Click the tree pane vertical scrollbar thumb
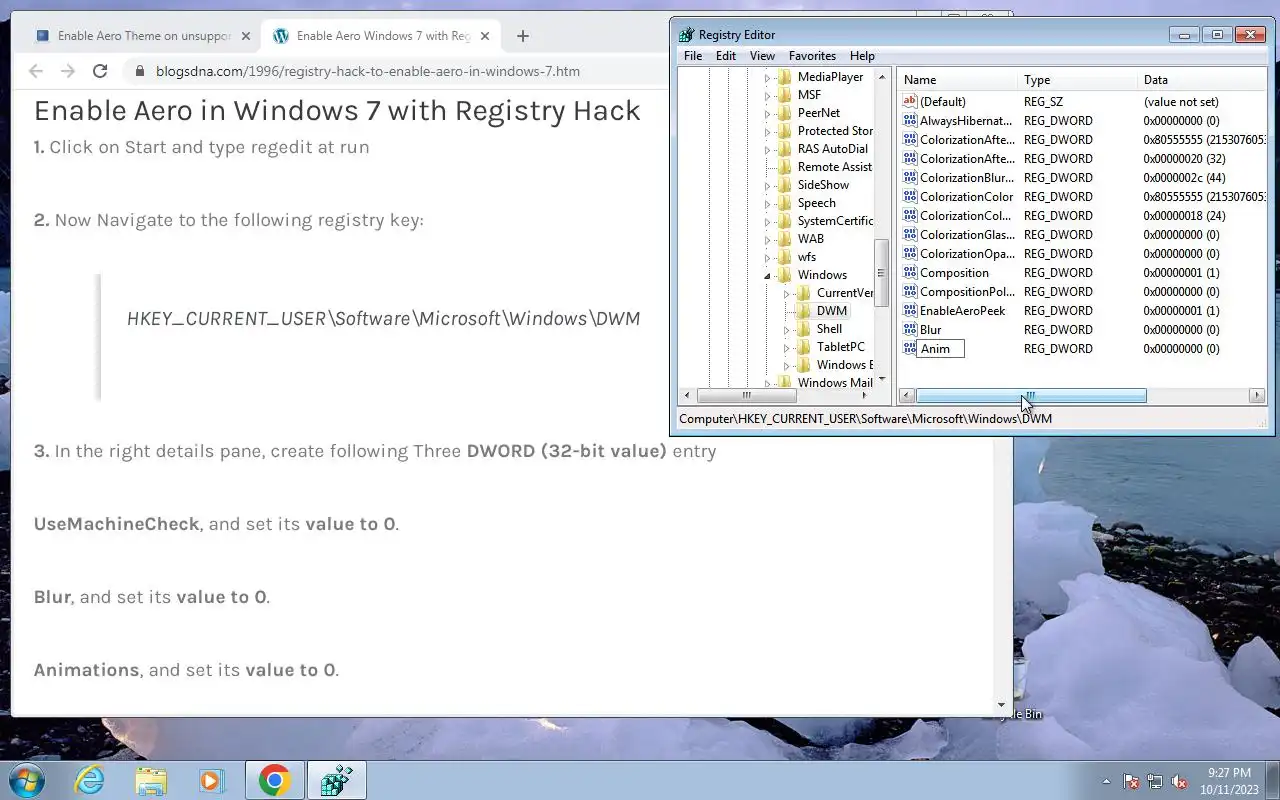The height and width of the screenshot is (800, 1280). pos(881,273)
